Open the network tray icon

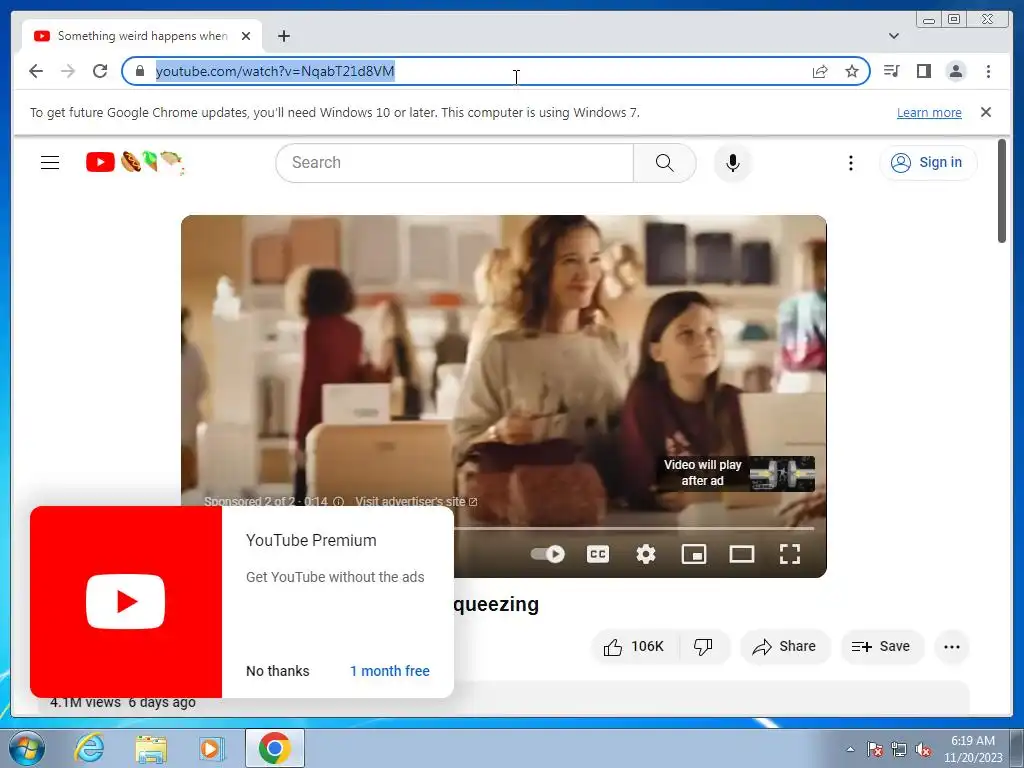(899, 749)
